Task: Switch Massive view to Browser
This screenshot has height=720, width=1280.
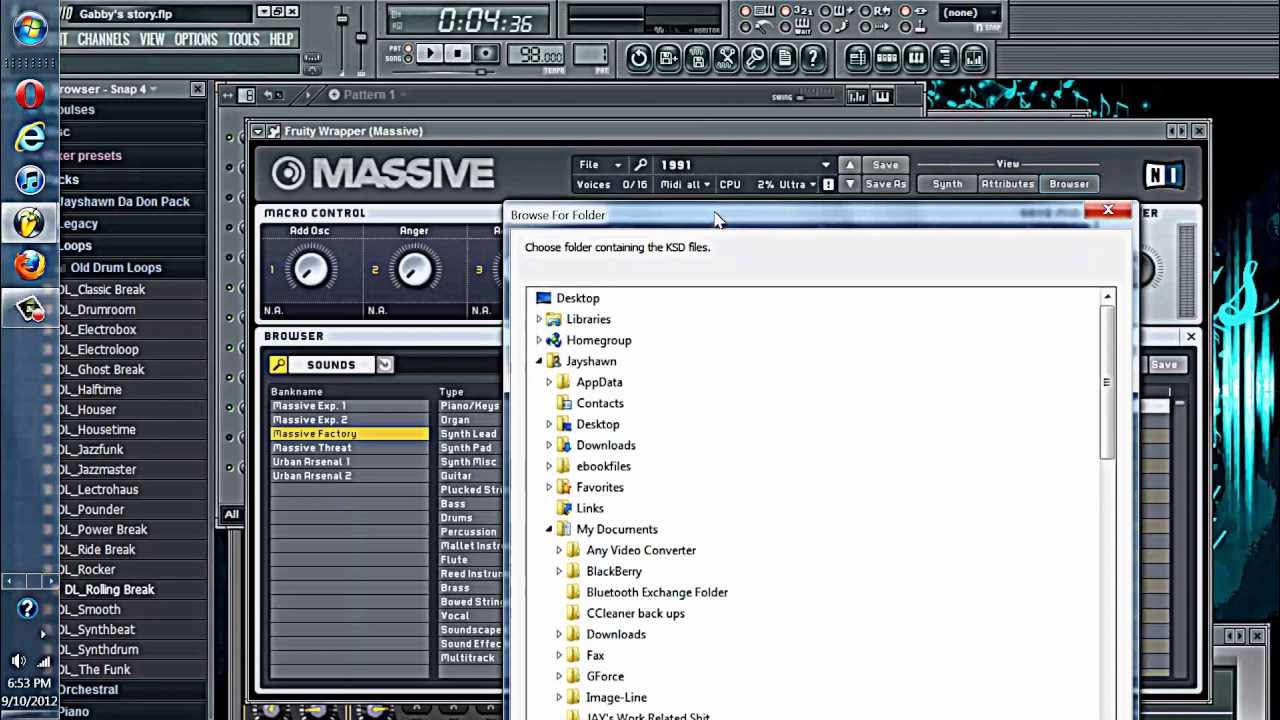Action: pyautogui.click(x=1069, y=184)
